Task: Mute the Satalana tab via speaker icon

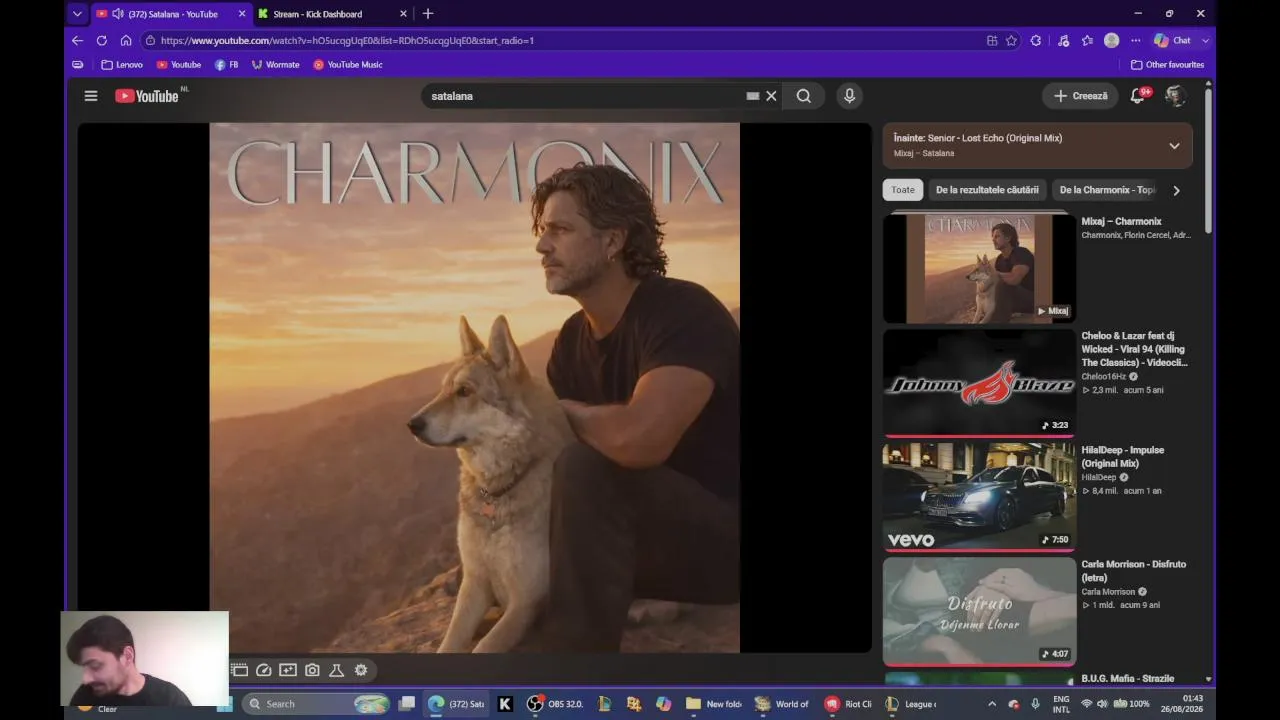Action: click(118, 14)
